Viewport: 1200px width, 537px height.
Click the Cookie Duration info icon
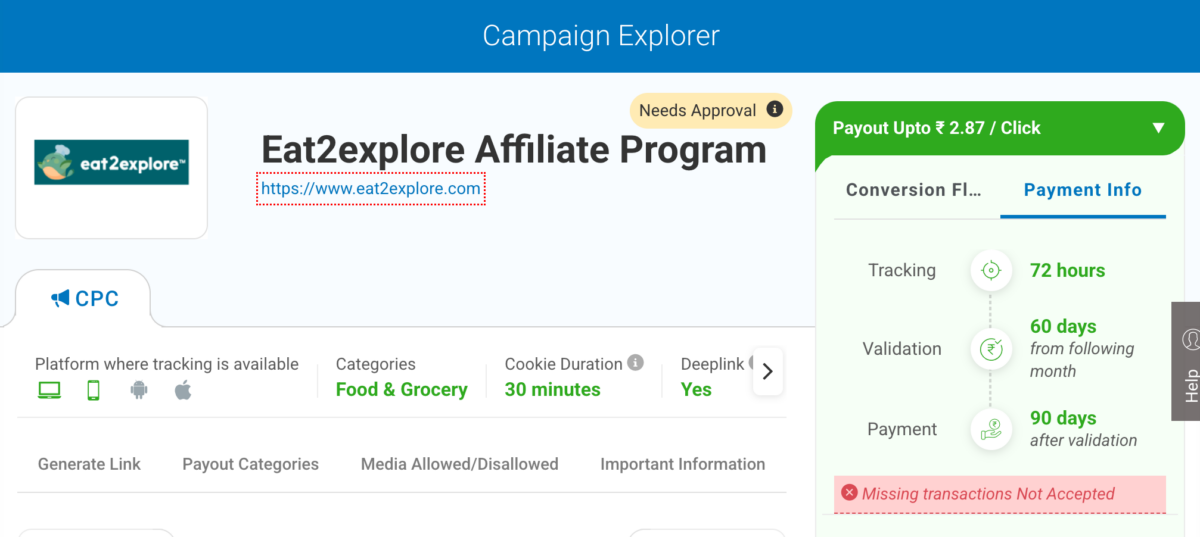point(636,363)
